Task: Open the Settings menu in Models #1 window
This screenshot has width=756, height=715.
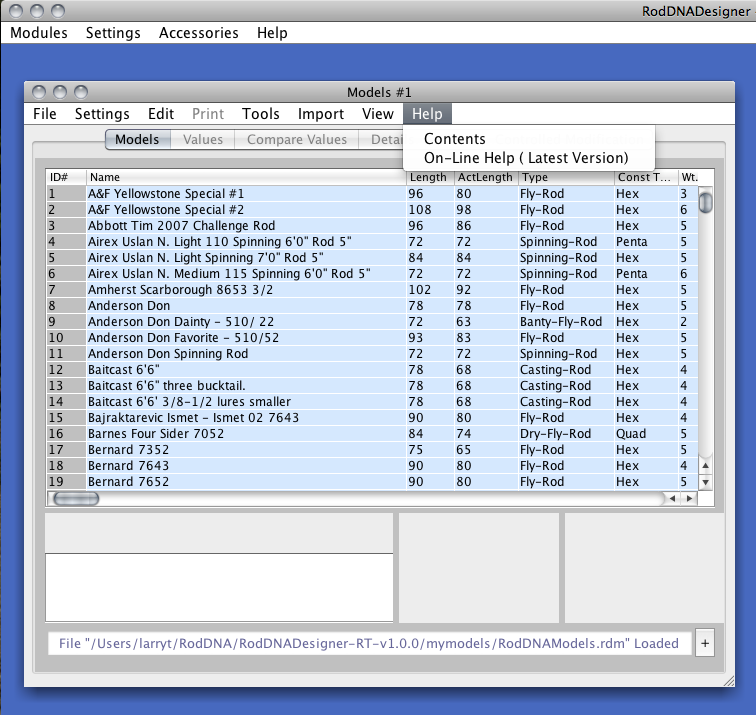Action: (x=102, y=114)
